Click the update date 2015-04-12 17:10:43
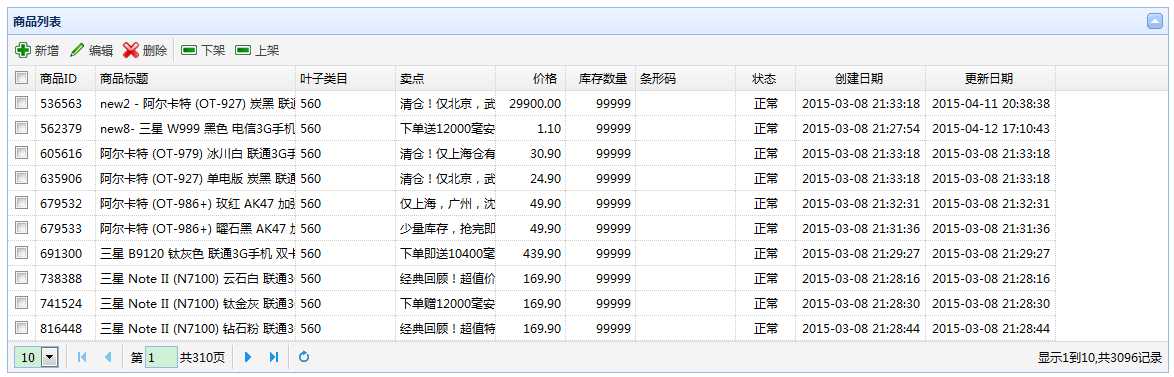This screenshot has width=1174, height=377. coord(991,129)
